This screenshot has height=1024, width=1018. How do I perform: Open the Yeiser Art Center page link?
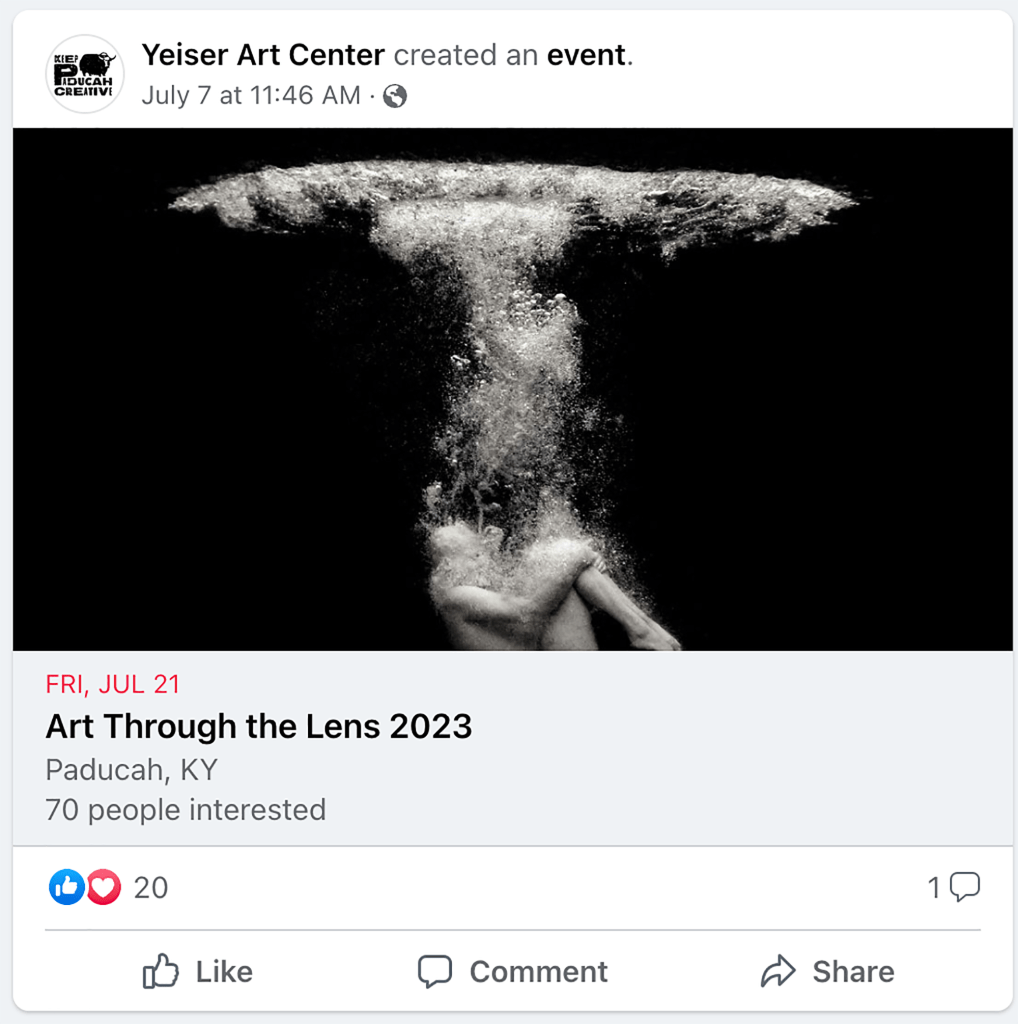pos(263,55)
